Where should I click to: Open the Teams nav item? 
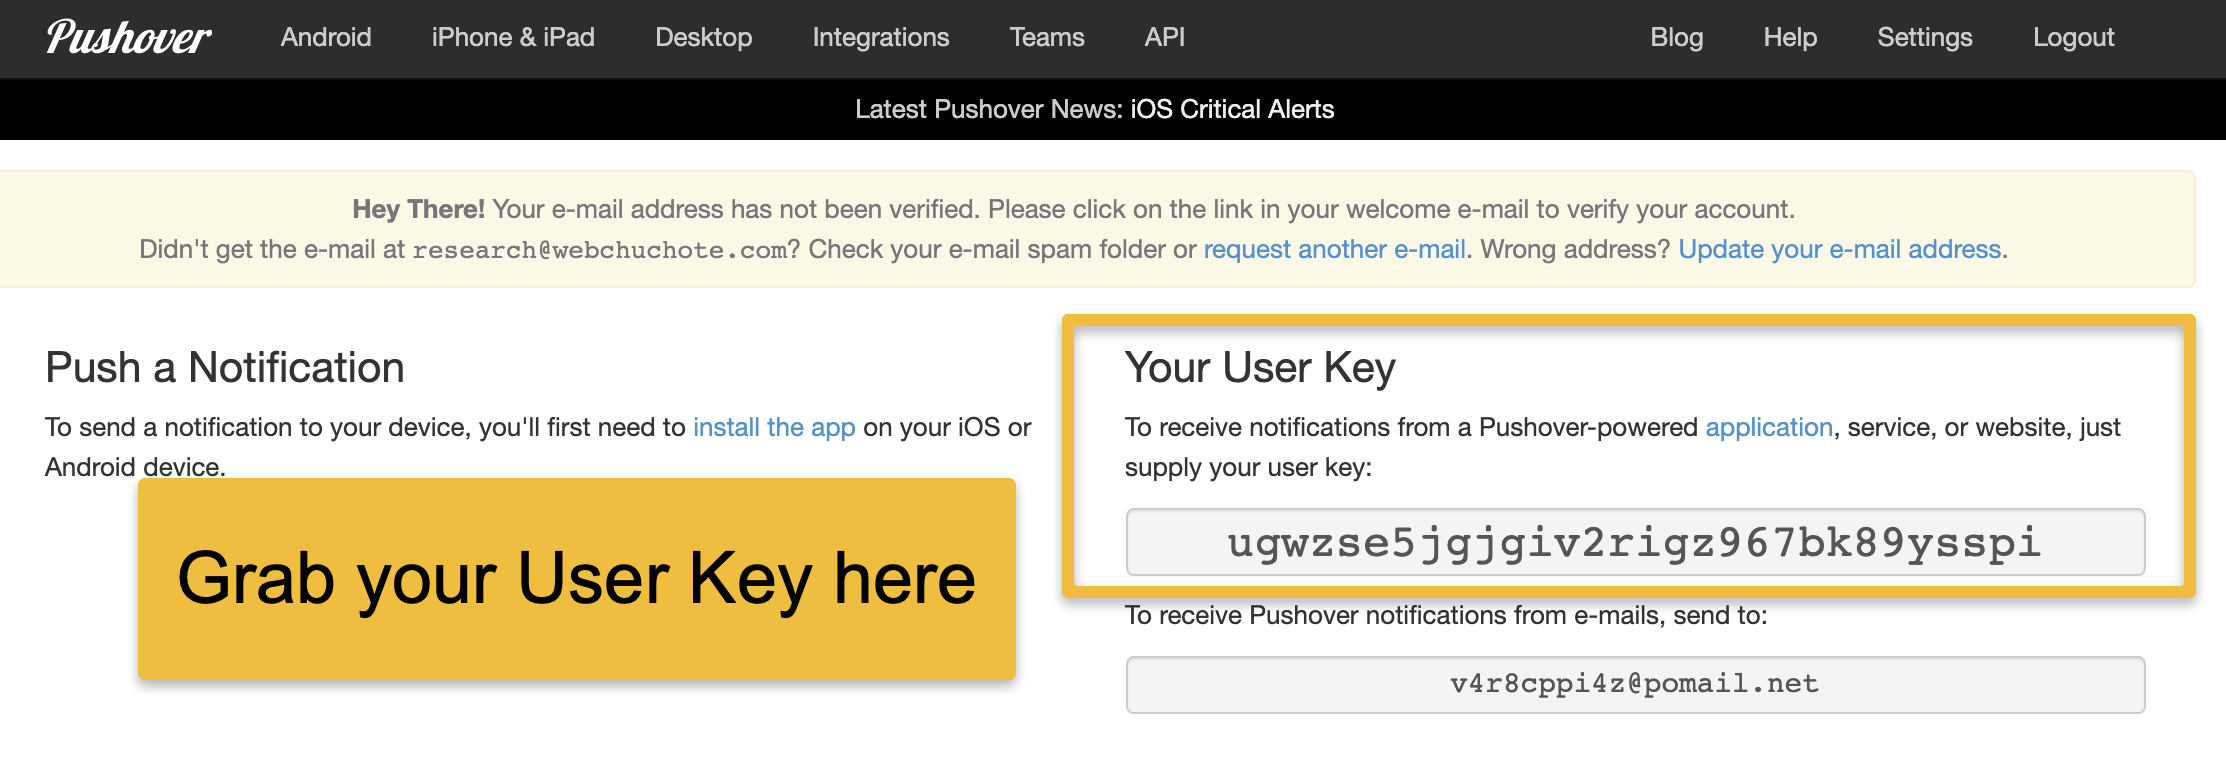[x=1046, y=38]
